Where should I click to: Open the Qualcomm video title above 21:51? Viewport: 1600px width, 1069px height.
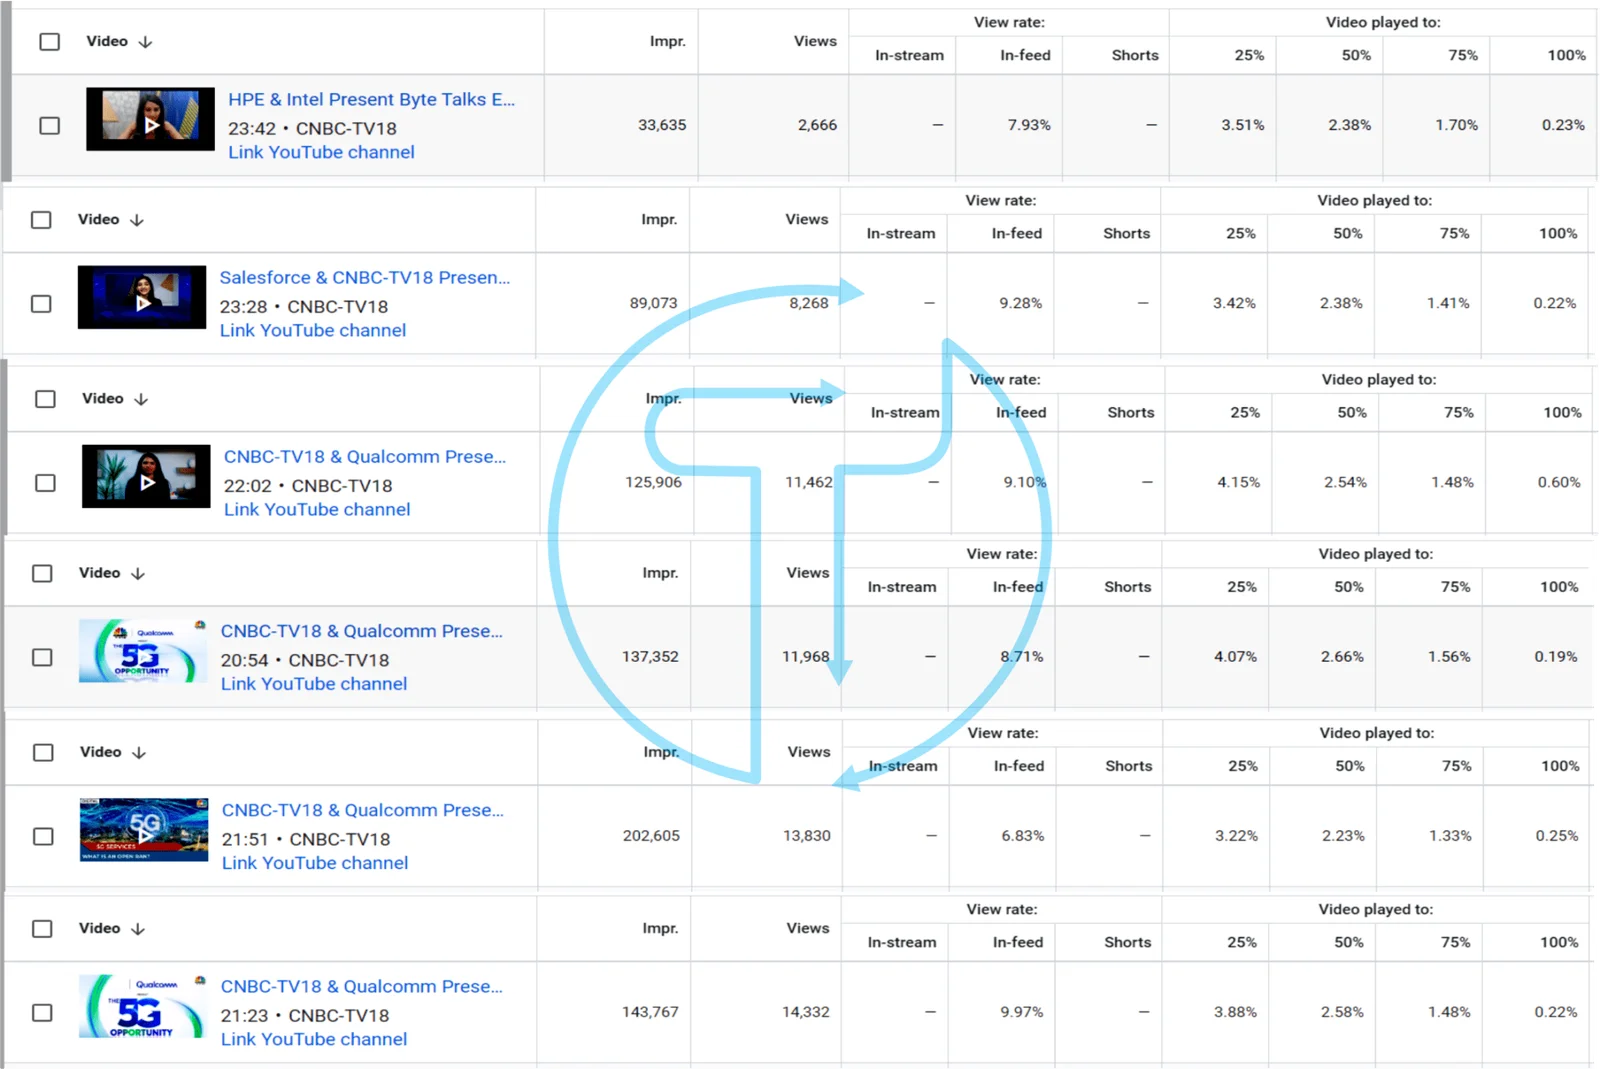[x=363, y=810]
